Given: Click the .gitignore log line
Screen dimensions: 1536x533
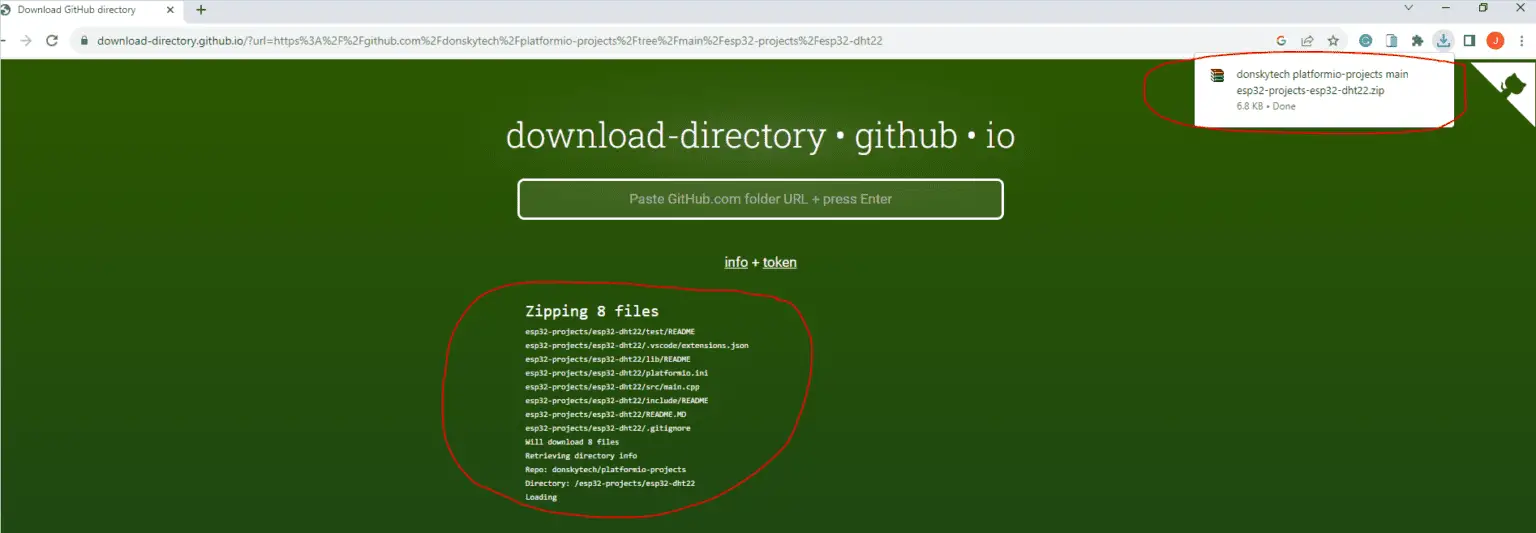Looking at the screenshot, I should pyautogui.click(x=608, y=428).
